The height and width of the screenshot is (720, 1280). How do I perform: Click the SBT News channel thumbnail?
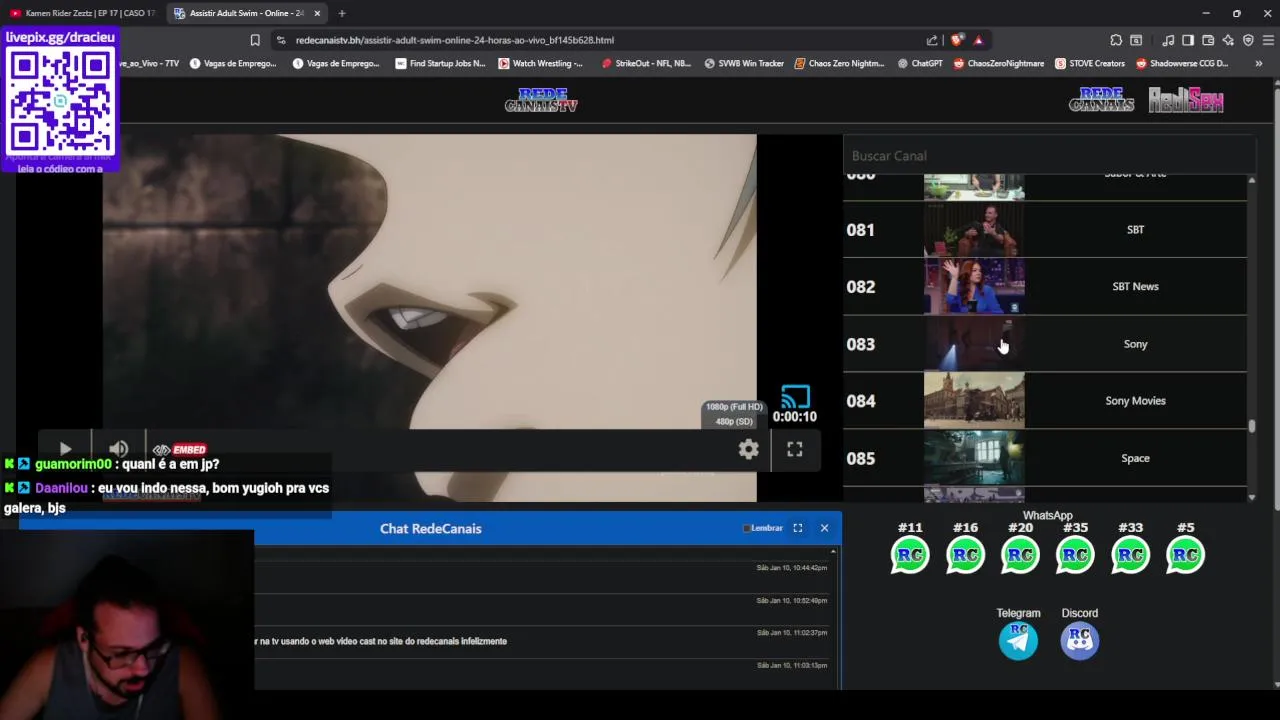click(974, 287)
